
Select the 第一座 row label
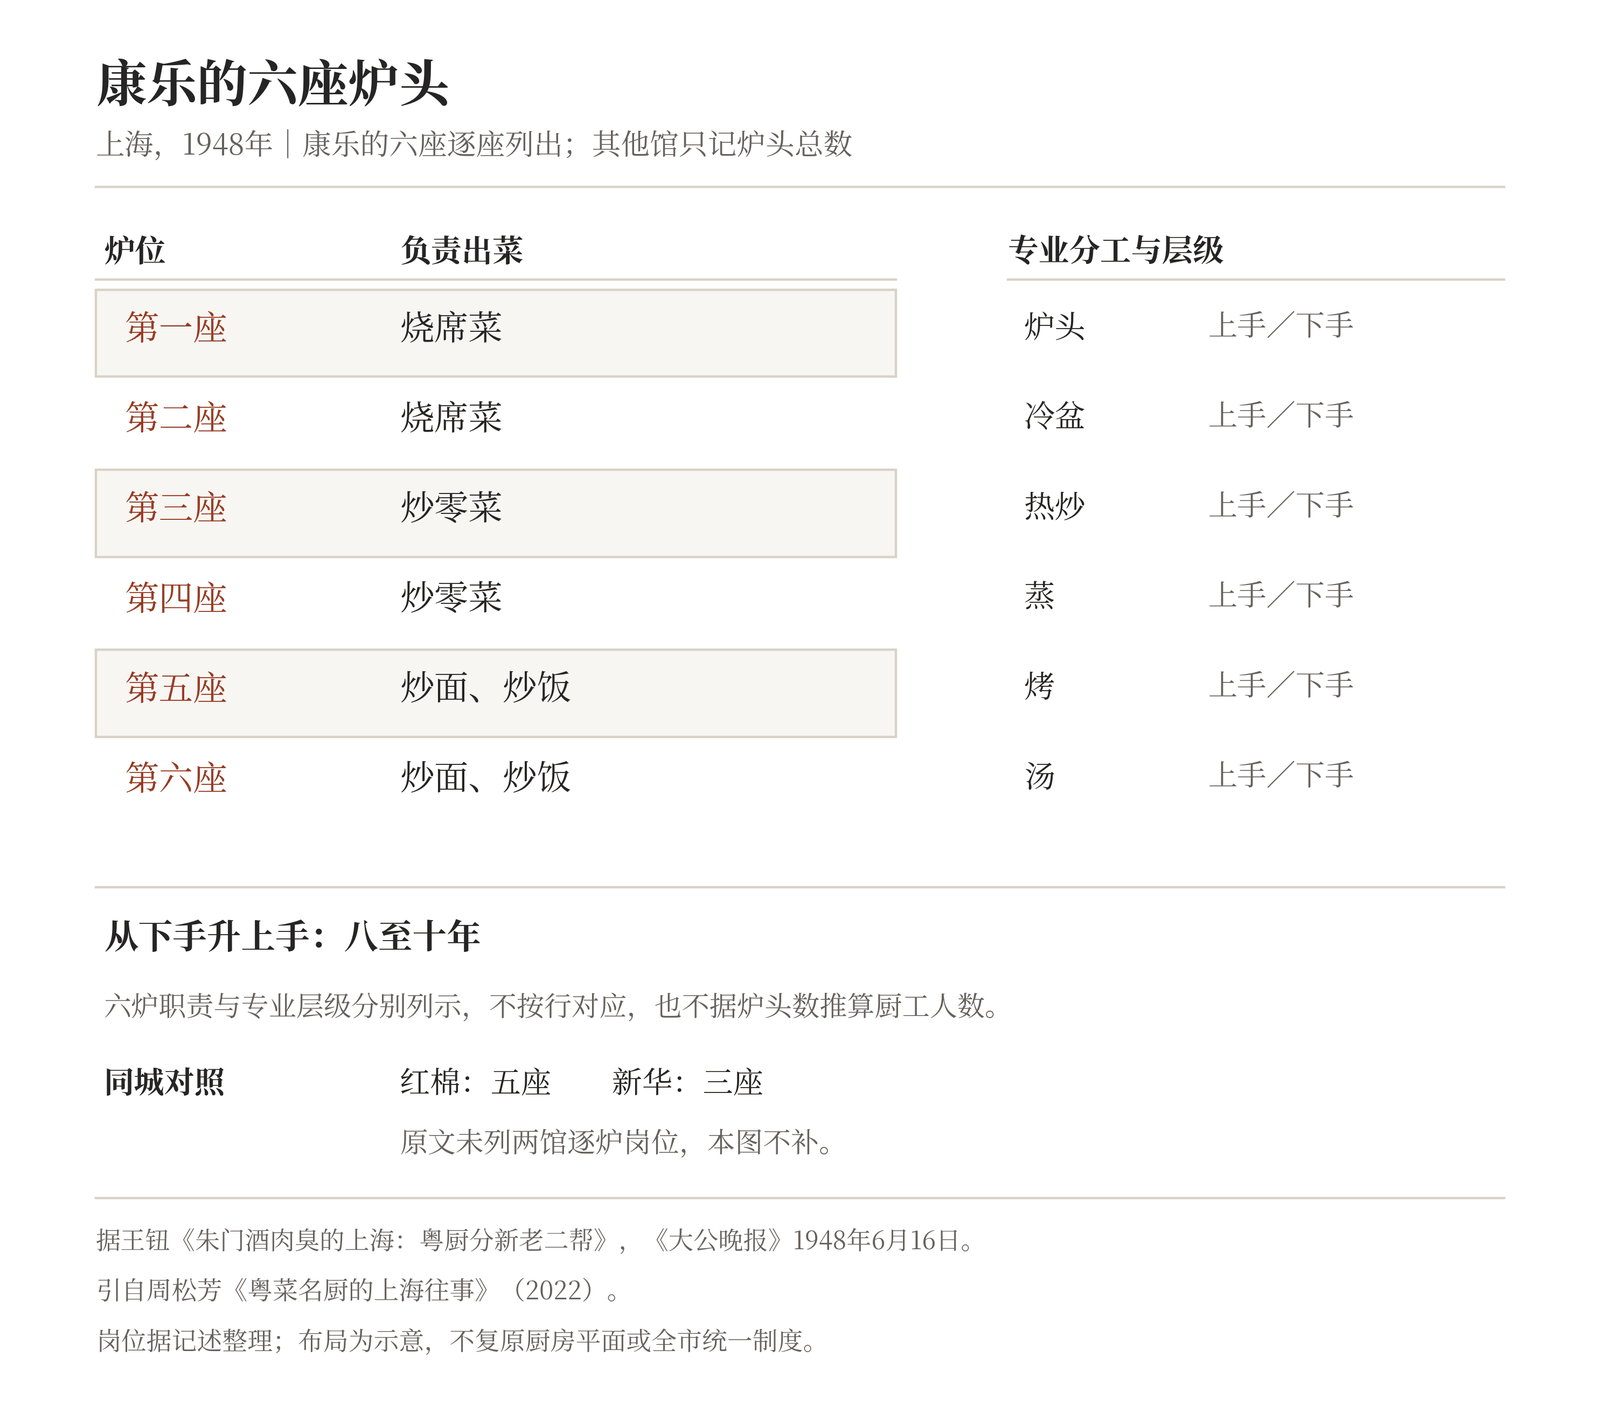pos(176,328)
